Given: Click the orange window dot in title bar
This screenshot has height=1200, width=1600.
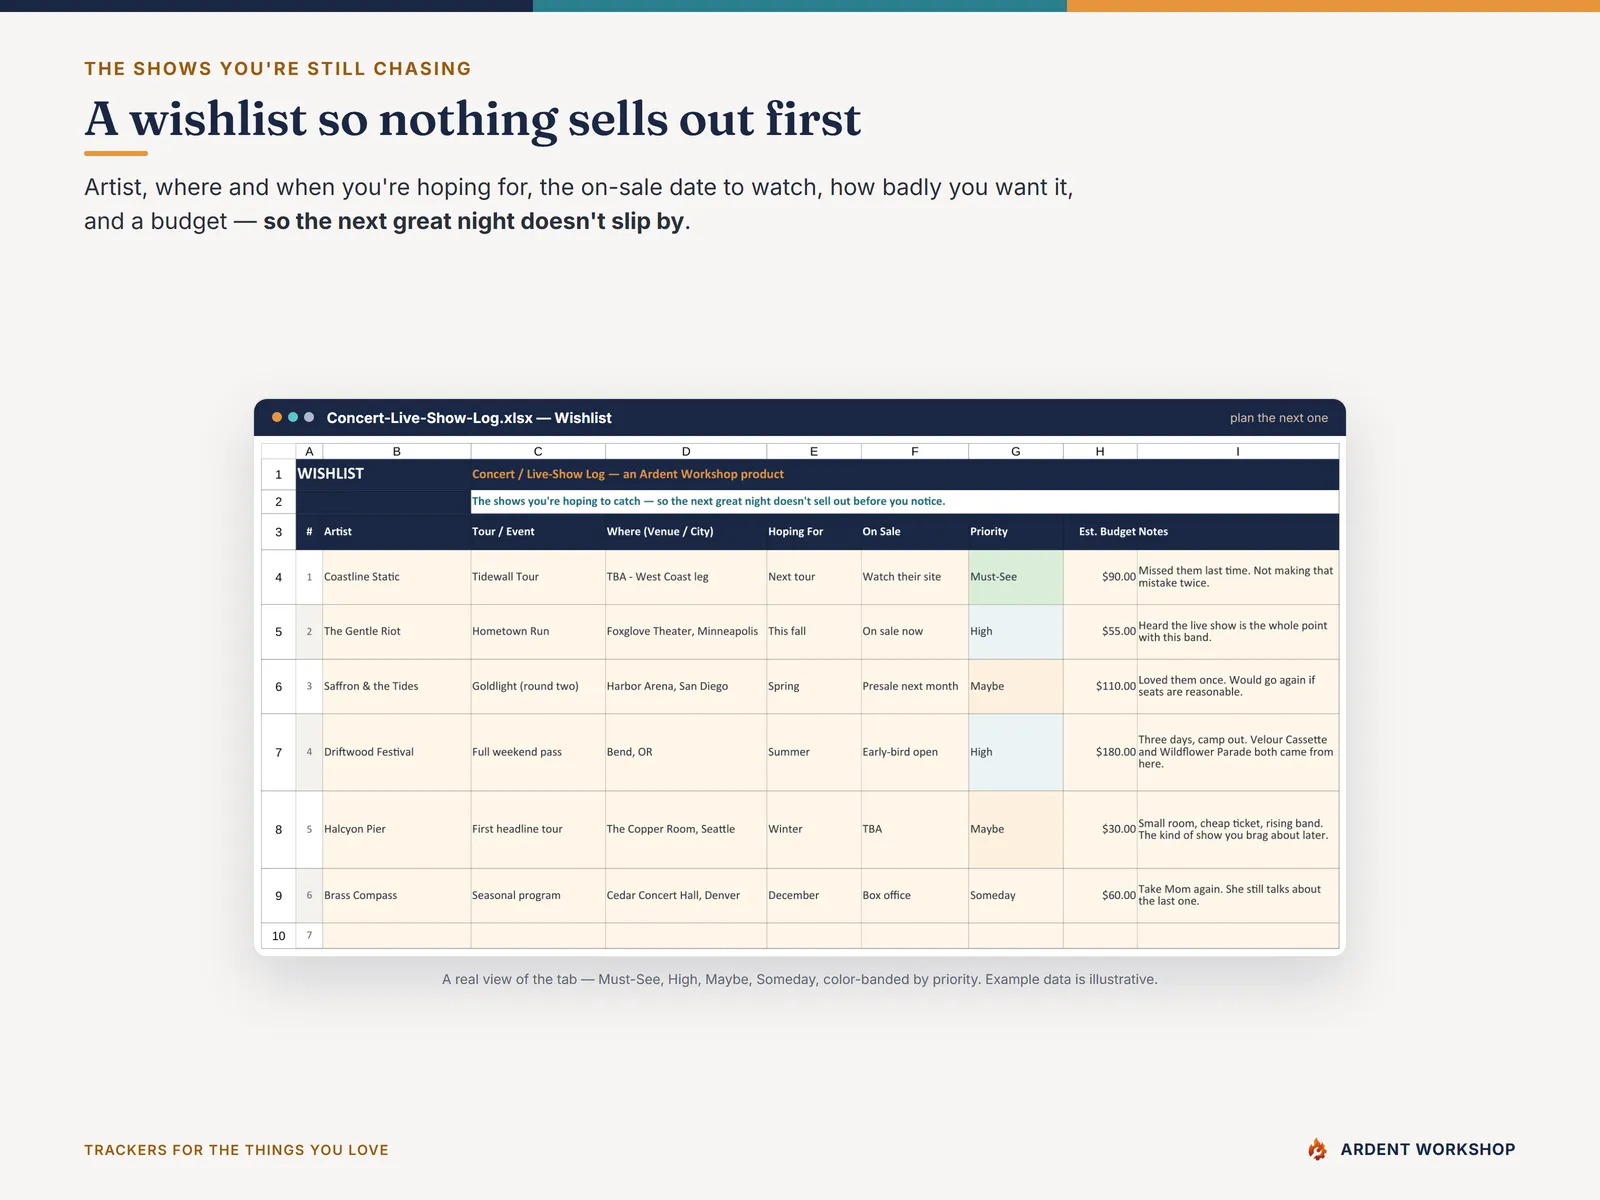Looking at the screenshot, I should (277, 417).
